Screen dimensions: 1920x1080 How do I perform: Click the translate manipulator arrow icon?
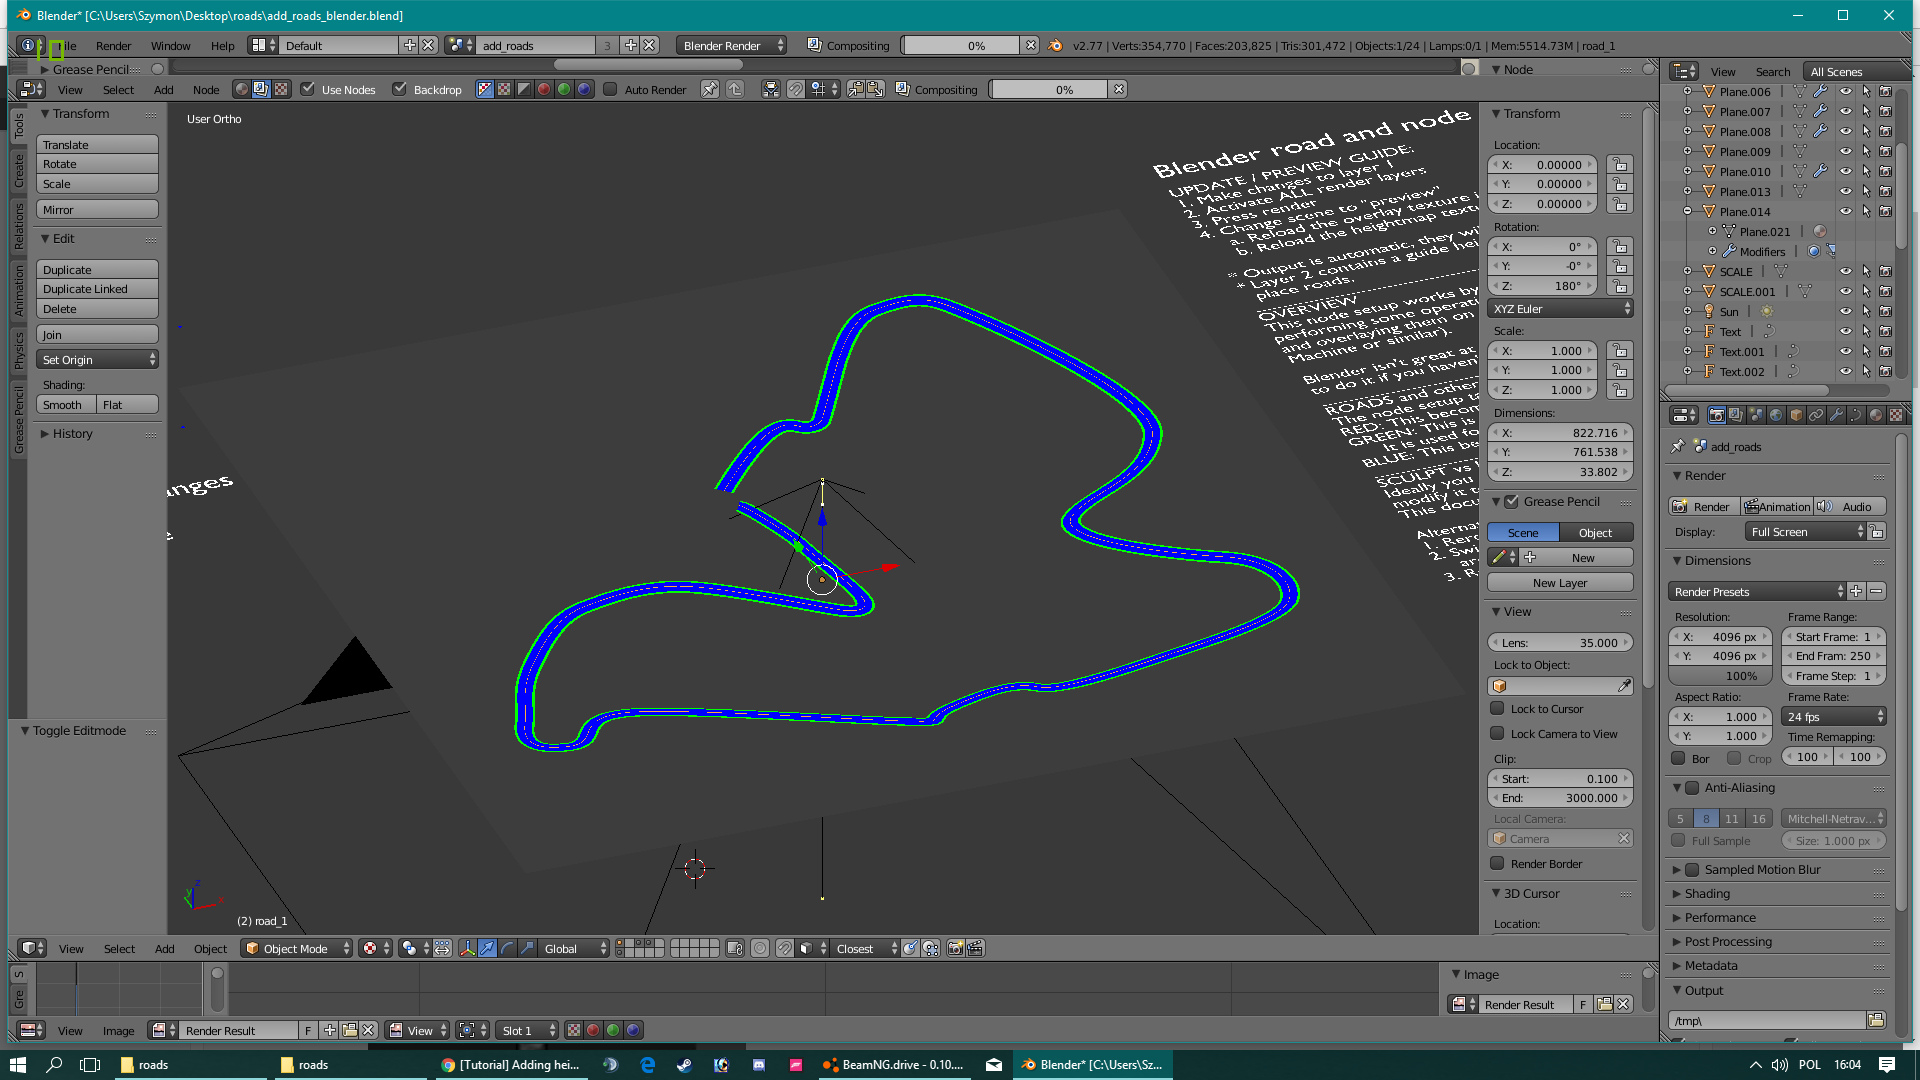(x=487, y=948)
